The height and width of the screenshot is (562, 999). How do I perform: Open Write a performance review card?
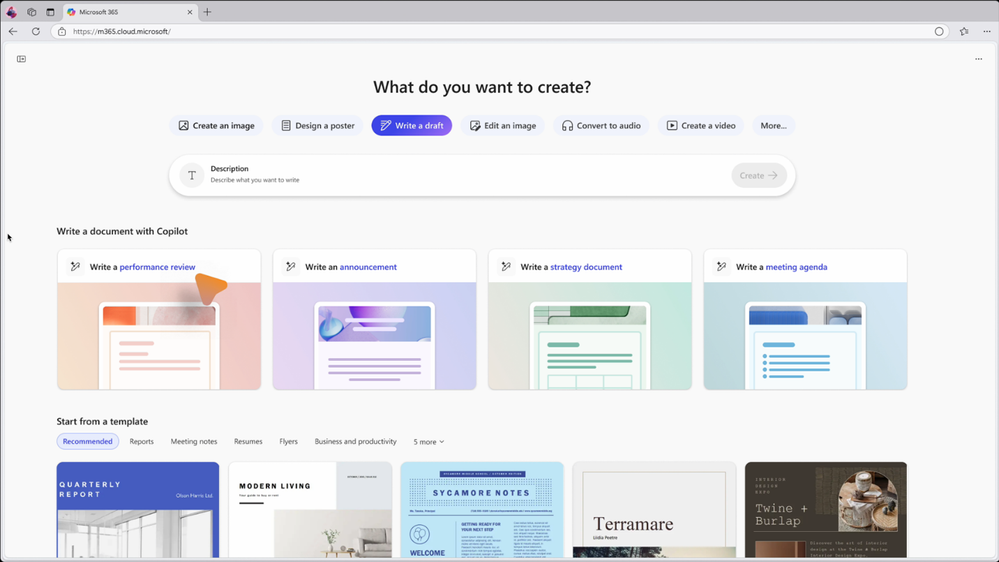159,319
